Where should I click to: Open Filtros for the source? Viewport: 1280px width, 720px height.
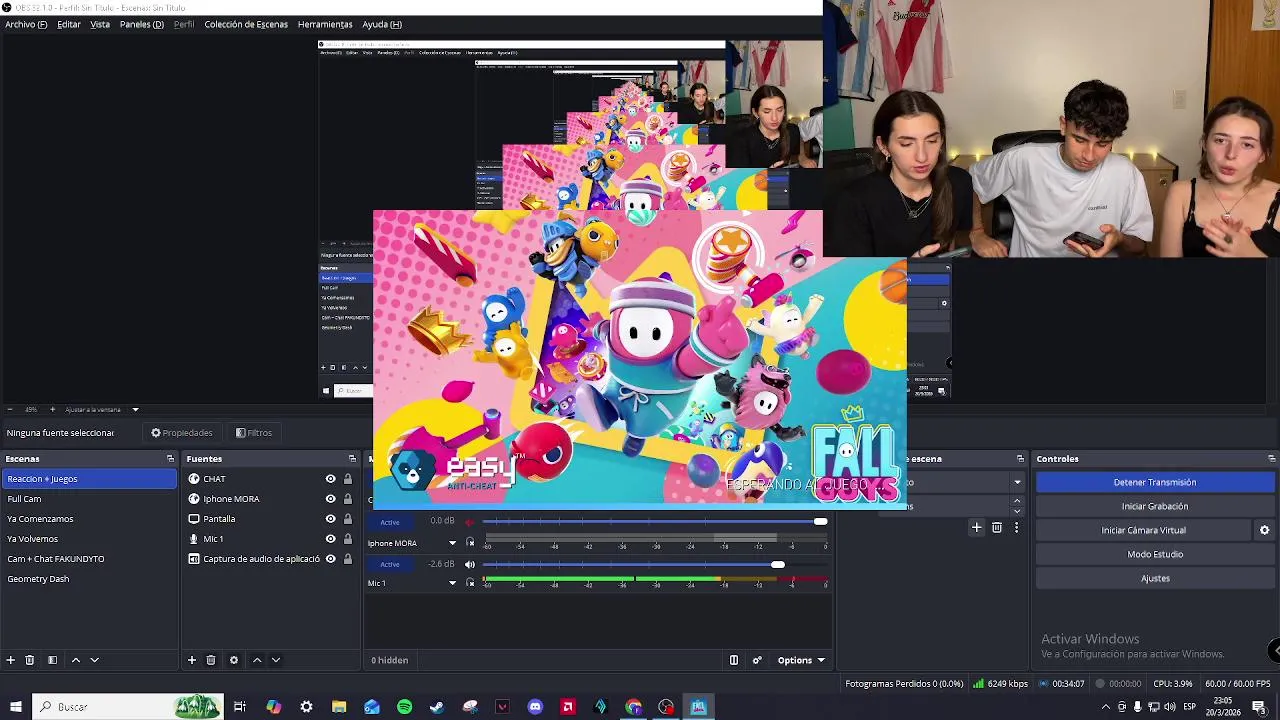click(x=254, y=433)
